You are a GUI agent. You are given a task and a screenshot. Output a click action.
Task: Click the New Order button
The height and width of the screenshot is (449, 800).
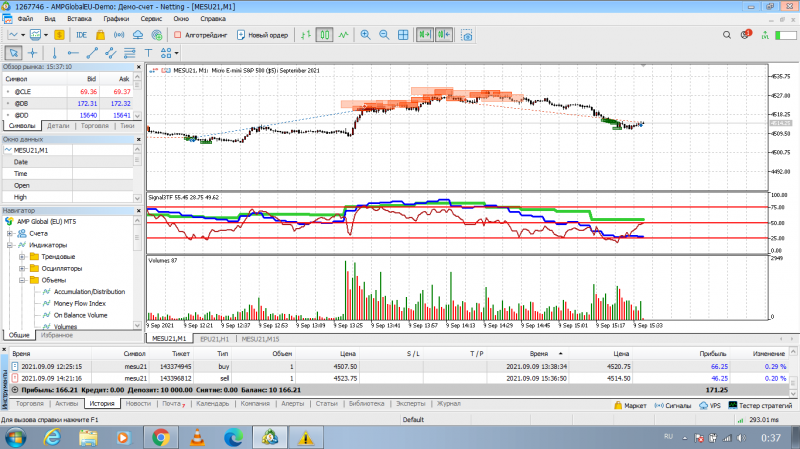click(263, 35)
